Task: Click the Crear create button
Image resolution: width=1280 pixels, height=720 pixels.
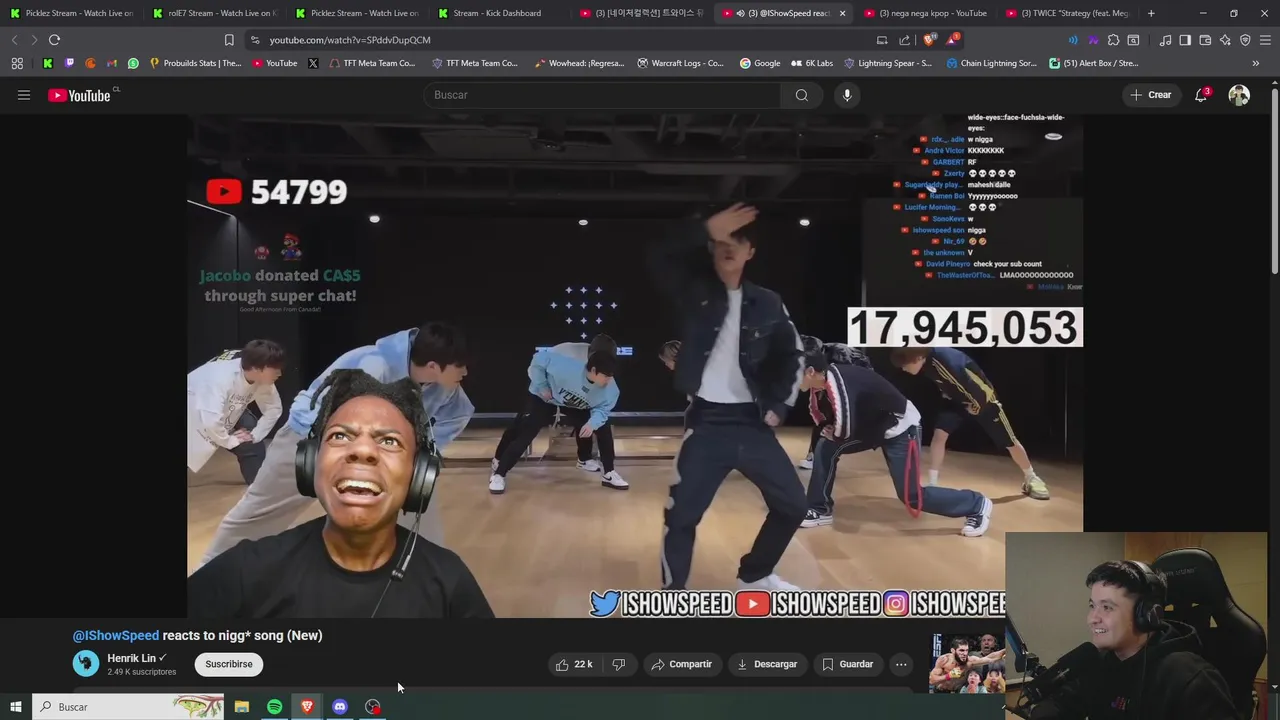Action: (x=1150, y=95)
